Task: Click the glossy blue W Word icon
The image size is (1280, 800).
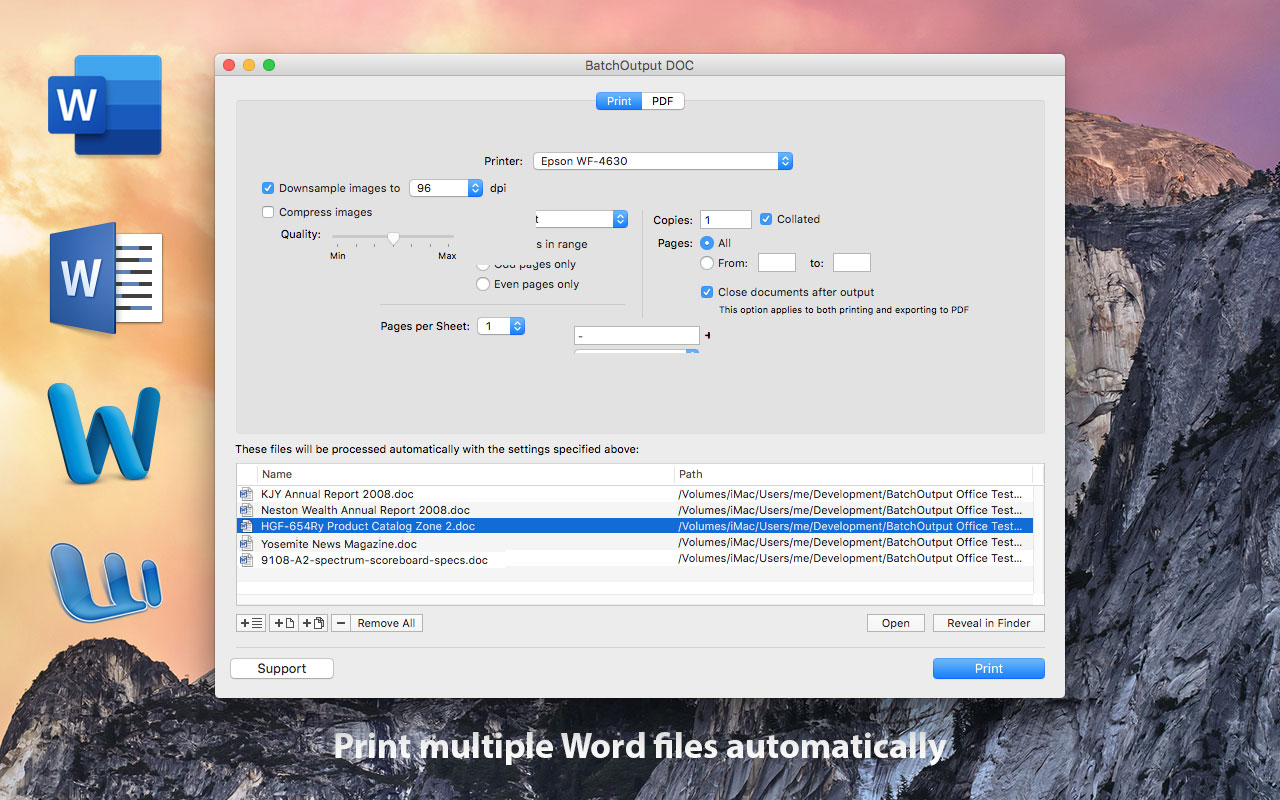Action: [104, 431]
